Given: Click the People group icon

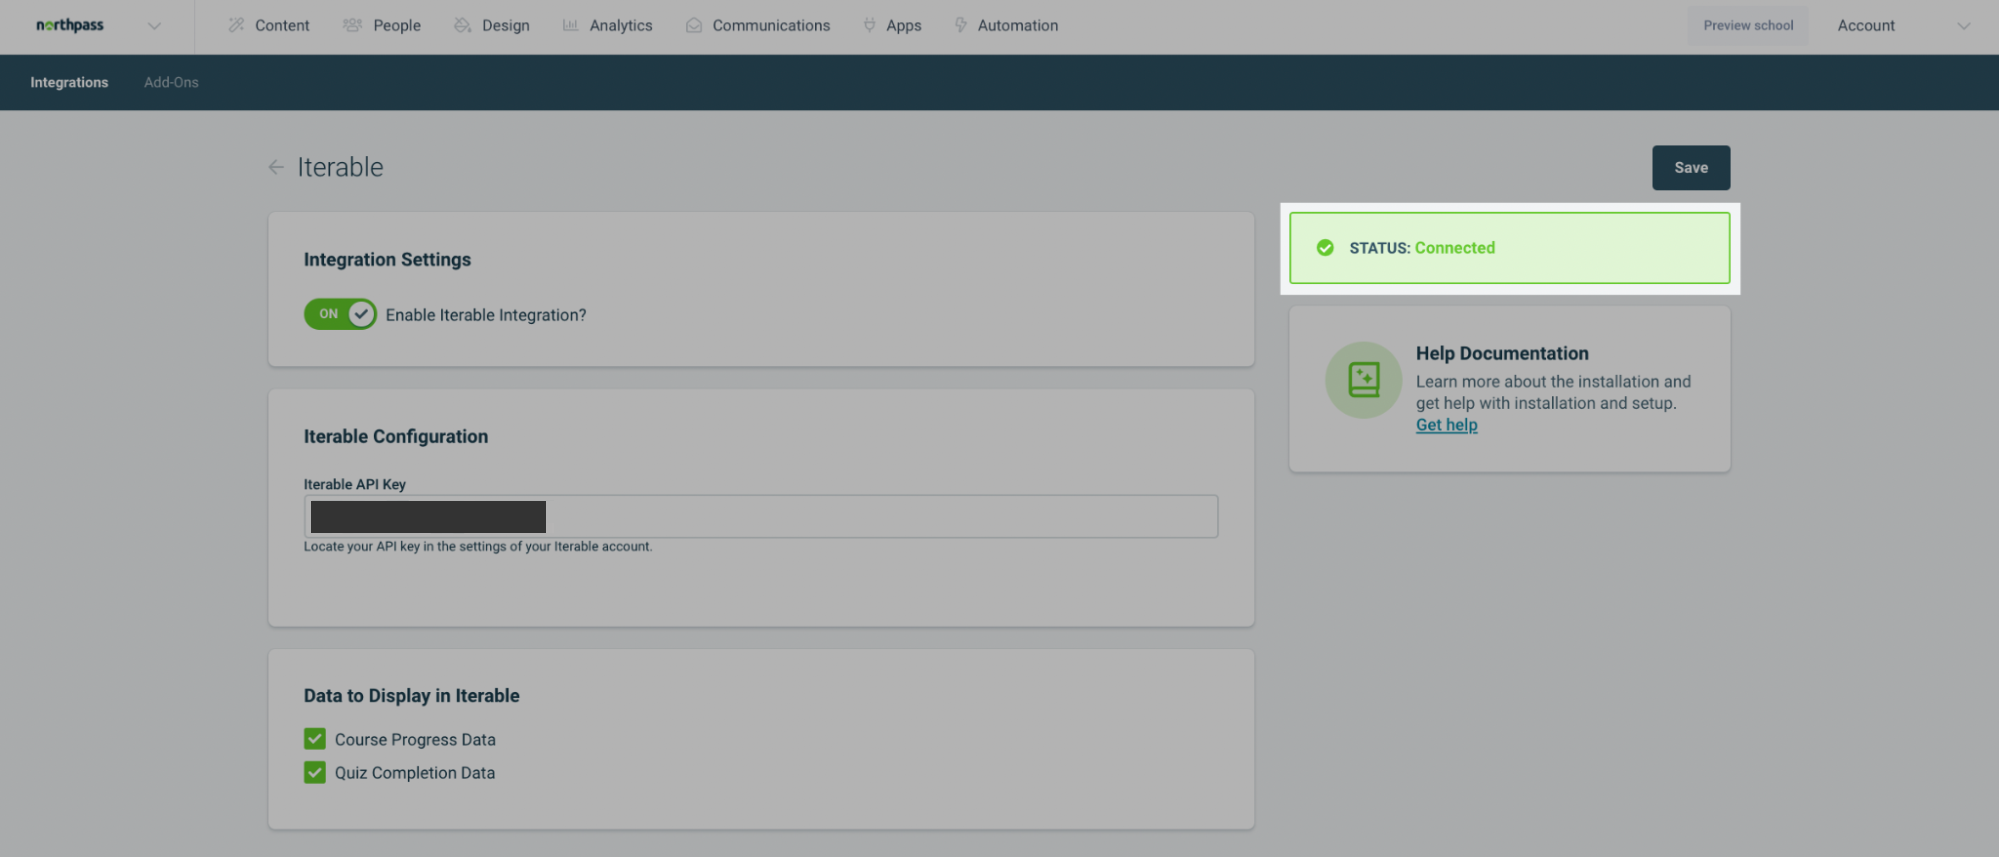Looking at the screenshot, I should [x=352, y=25].
